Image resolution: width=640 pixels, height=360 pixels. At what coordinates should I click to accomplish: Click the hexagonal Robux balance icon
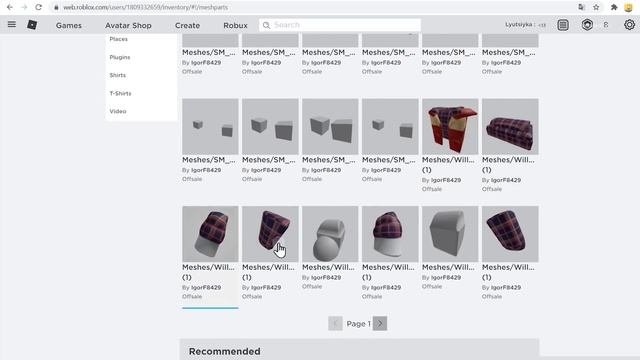pyautogui.click(x=587, y=25)
